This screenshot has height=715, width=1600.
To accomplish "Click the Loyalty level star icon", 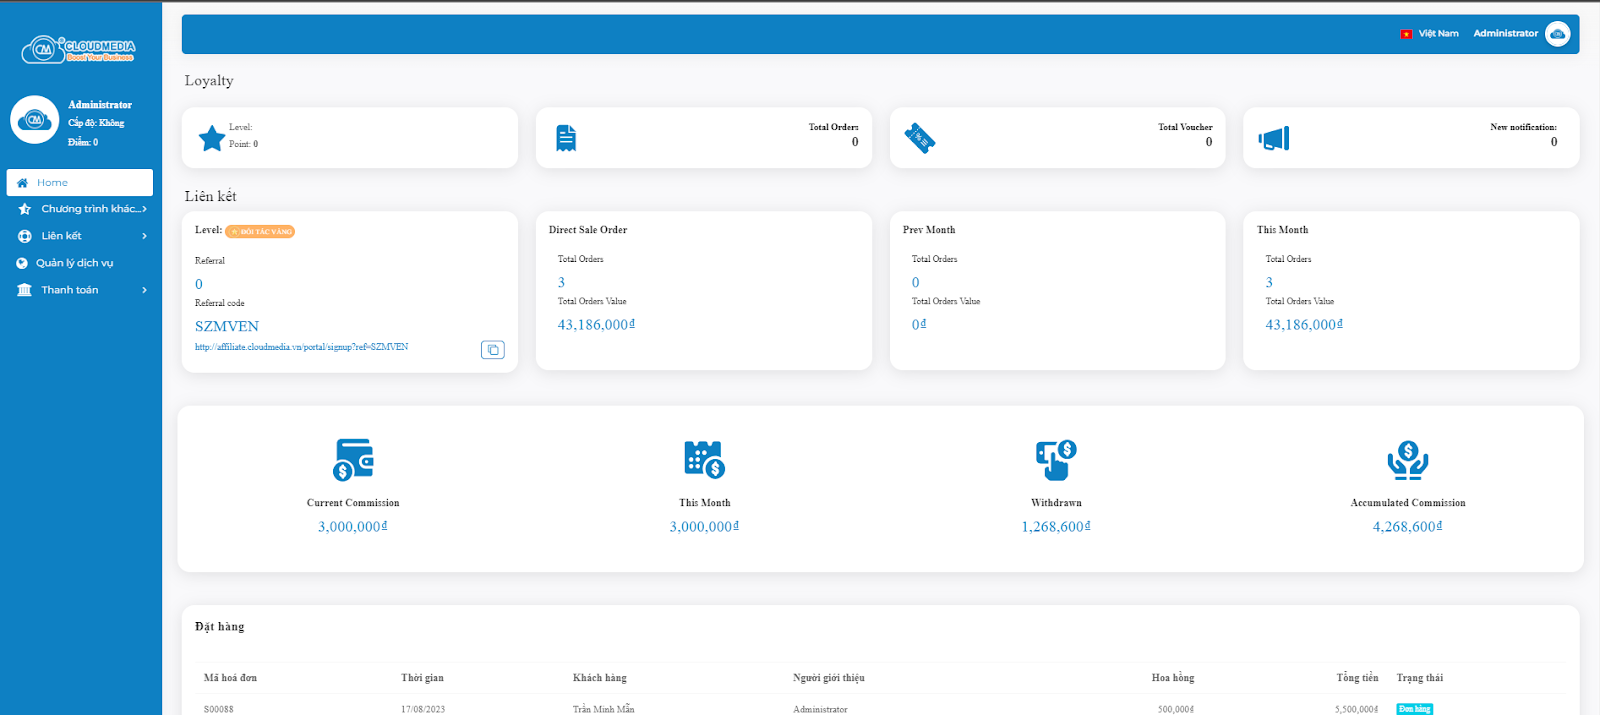I will click(x=212, y=138).
